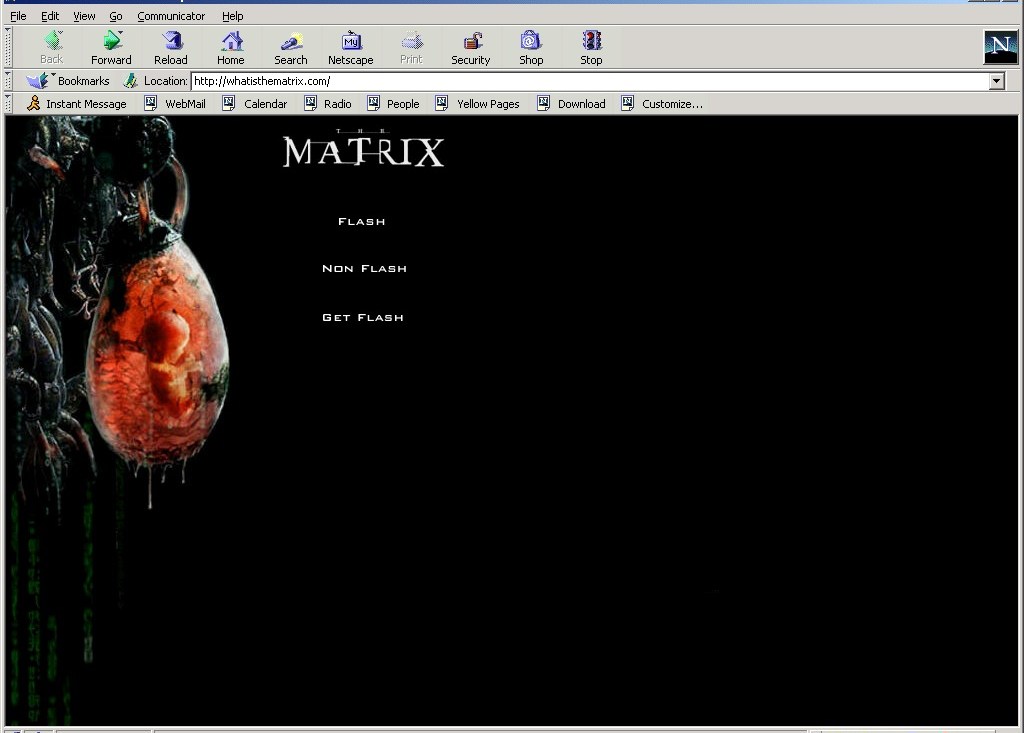Click The Matrix title logo

[363, 149]
